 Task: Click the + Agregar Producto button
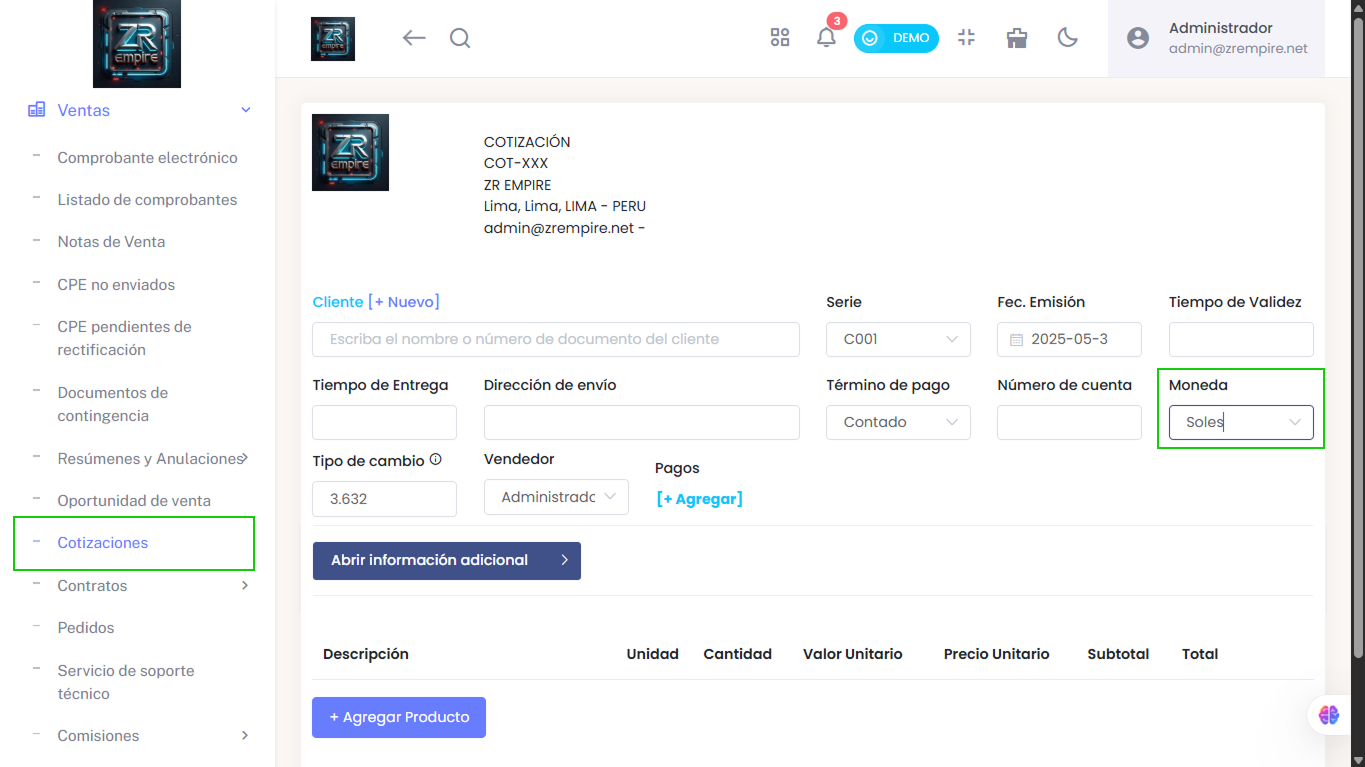[399, 717]
